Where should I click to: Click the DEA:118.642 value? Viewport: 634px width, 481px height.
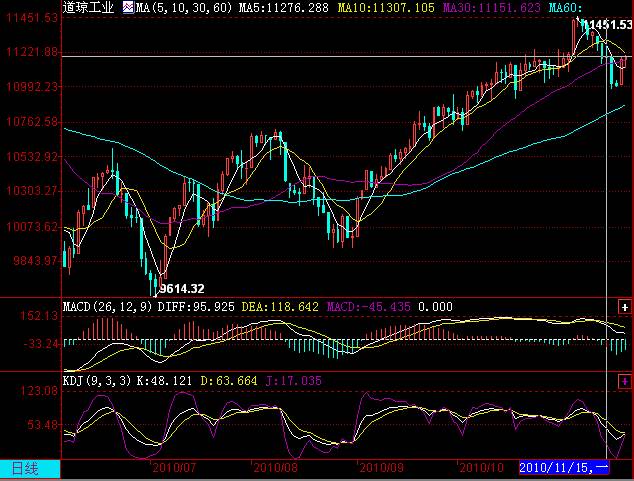click(280, 307)
